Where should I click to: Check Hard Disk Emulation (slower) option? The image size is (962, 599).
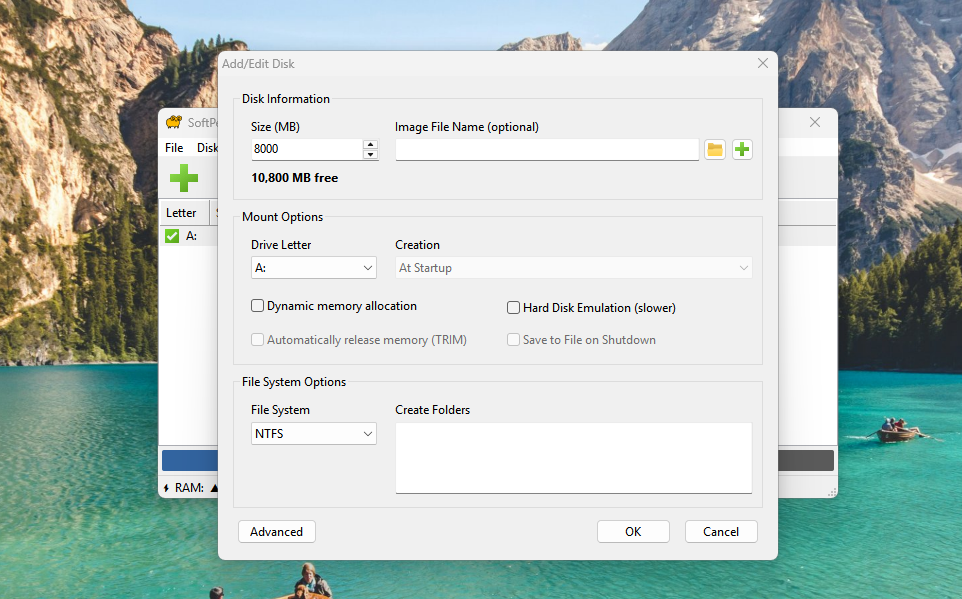click(x=514, y=308)
